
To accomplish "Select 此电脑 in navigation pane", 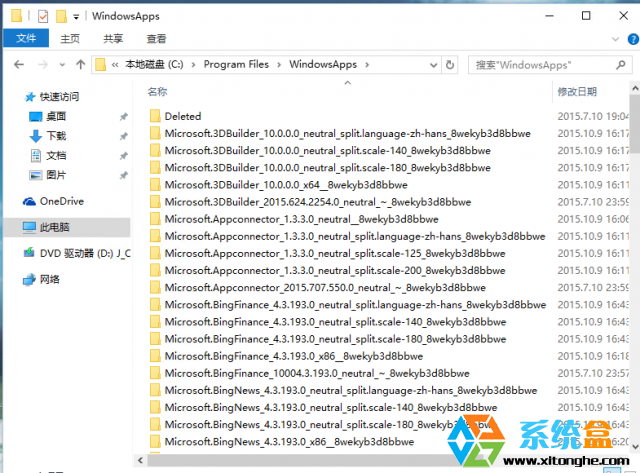I will [x=55, y=227].
